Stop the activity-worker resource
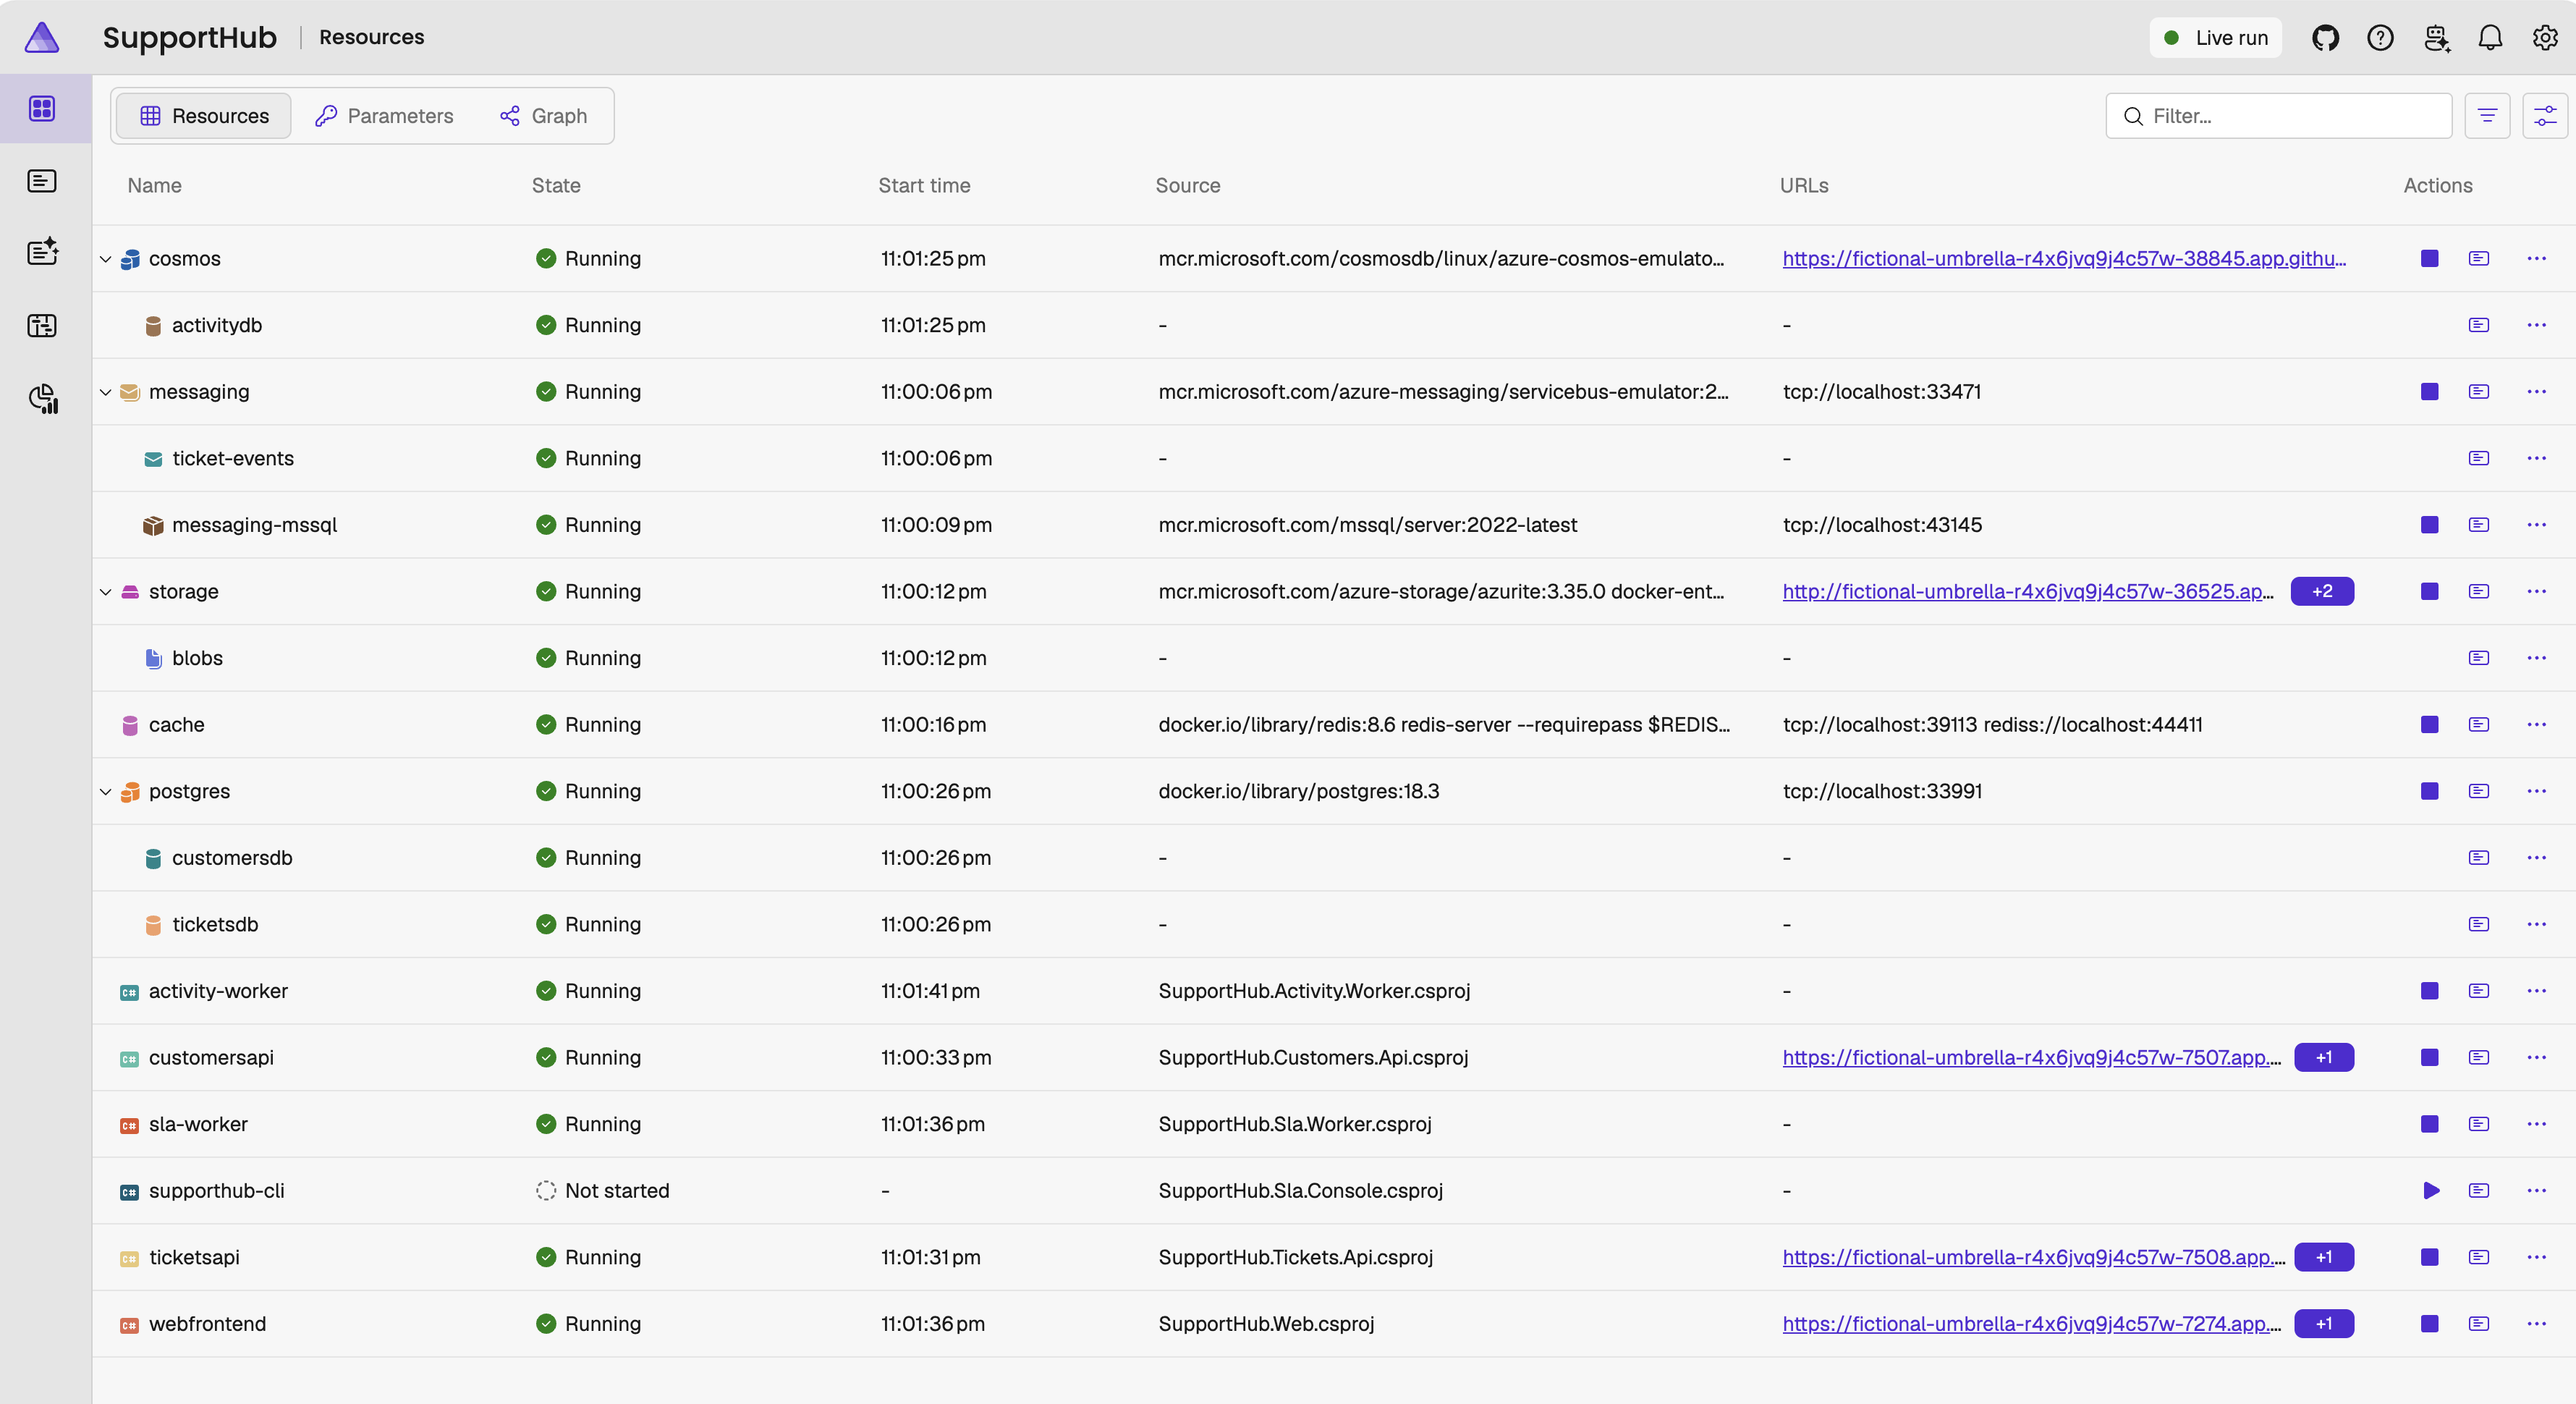Viewport: 2576px width, 1404px height. point(2429,990)
